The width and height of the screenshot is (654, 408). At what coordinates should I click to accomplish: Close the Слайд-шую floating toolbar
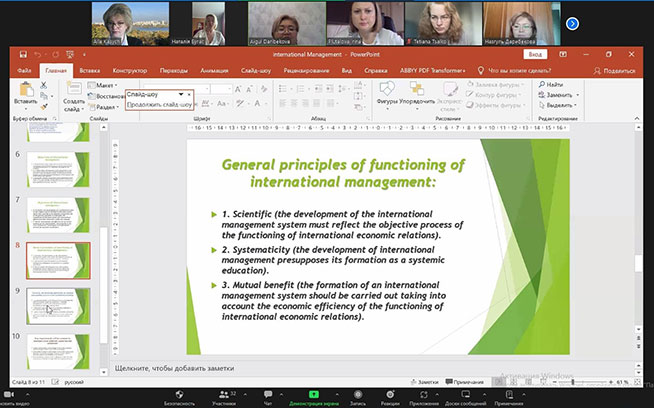point(189,94)
